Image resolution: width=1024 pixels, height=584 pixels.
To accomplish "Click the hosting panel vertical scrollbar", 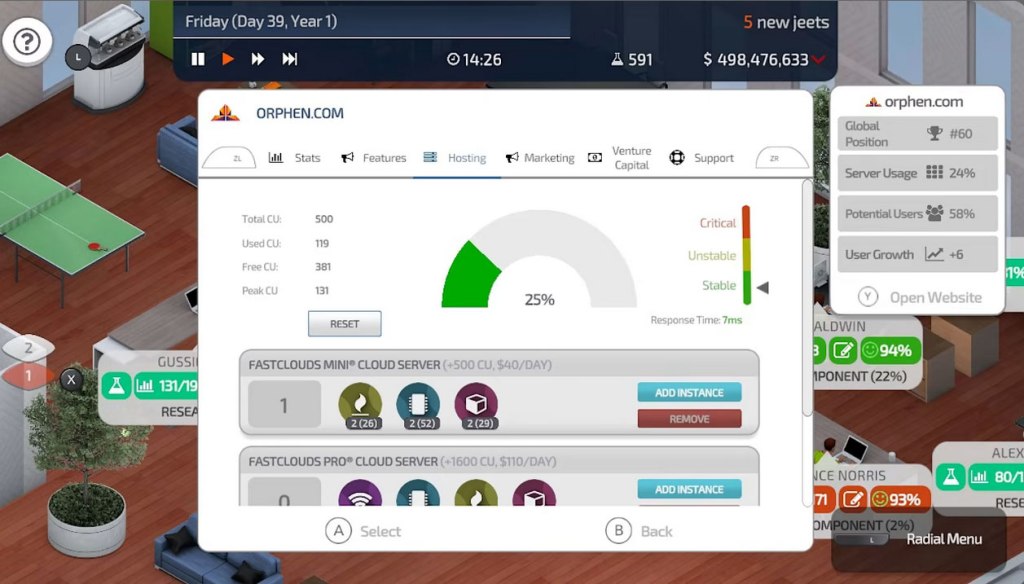I will (807, 300).
